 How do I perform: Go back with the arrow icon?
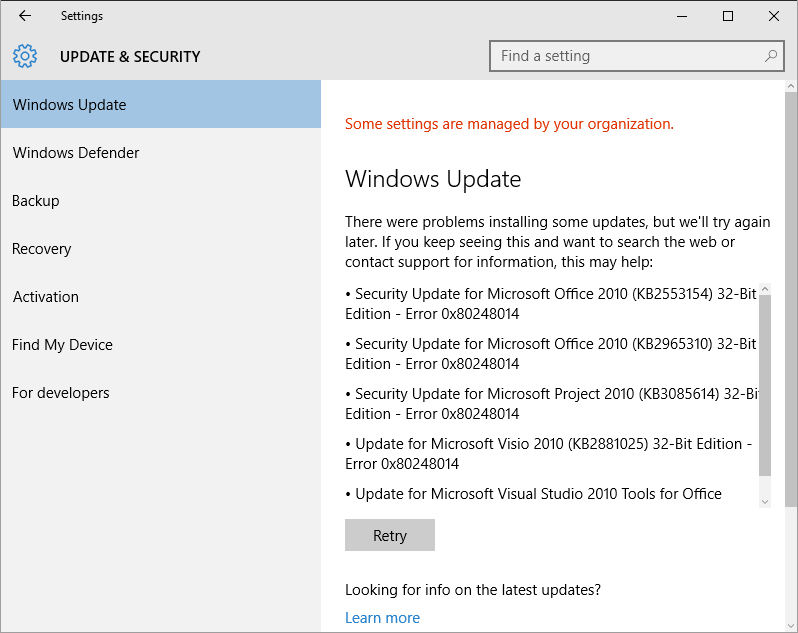point(24,16)
